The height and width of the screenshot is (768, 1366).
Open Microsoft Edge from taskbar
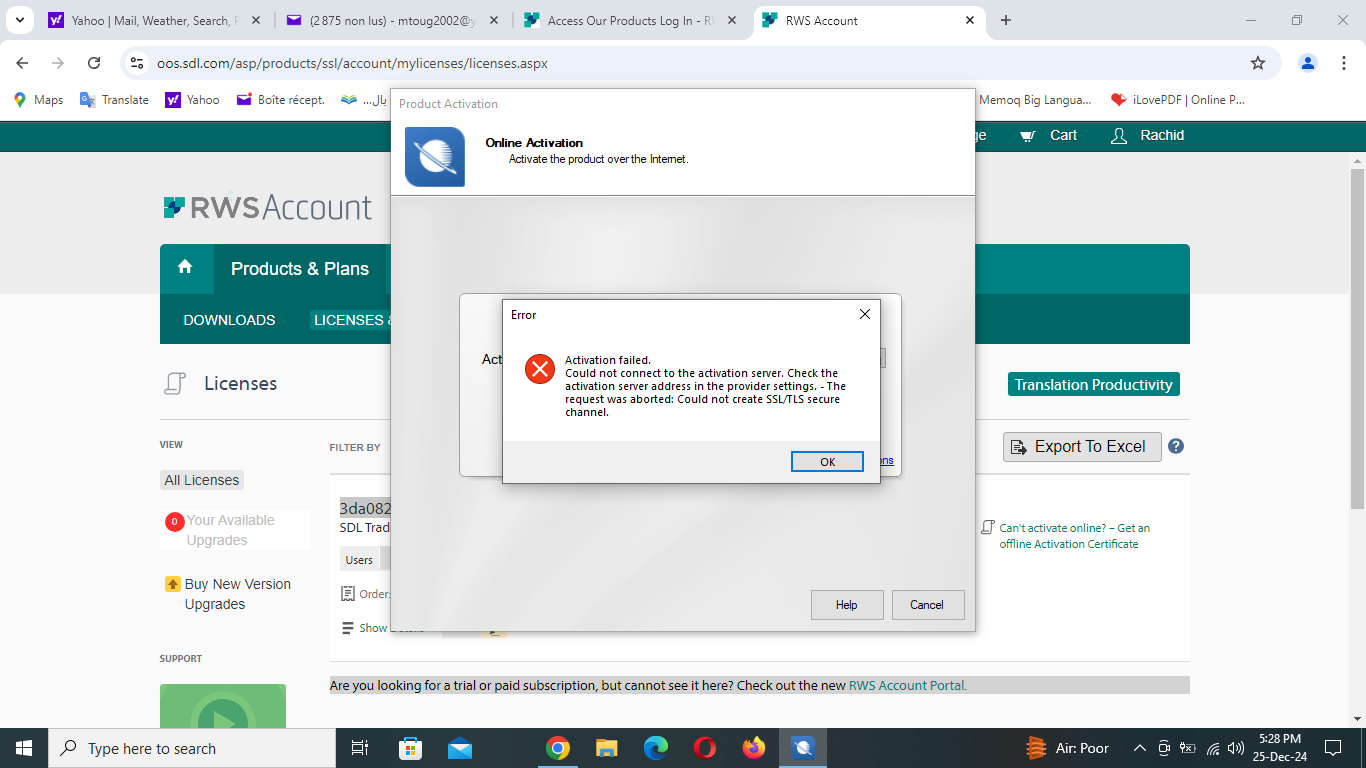(656, 748)
